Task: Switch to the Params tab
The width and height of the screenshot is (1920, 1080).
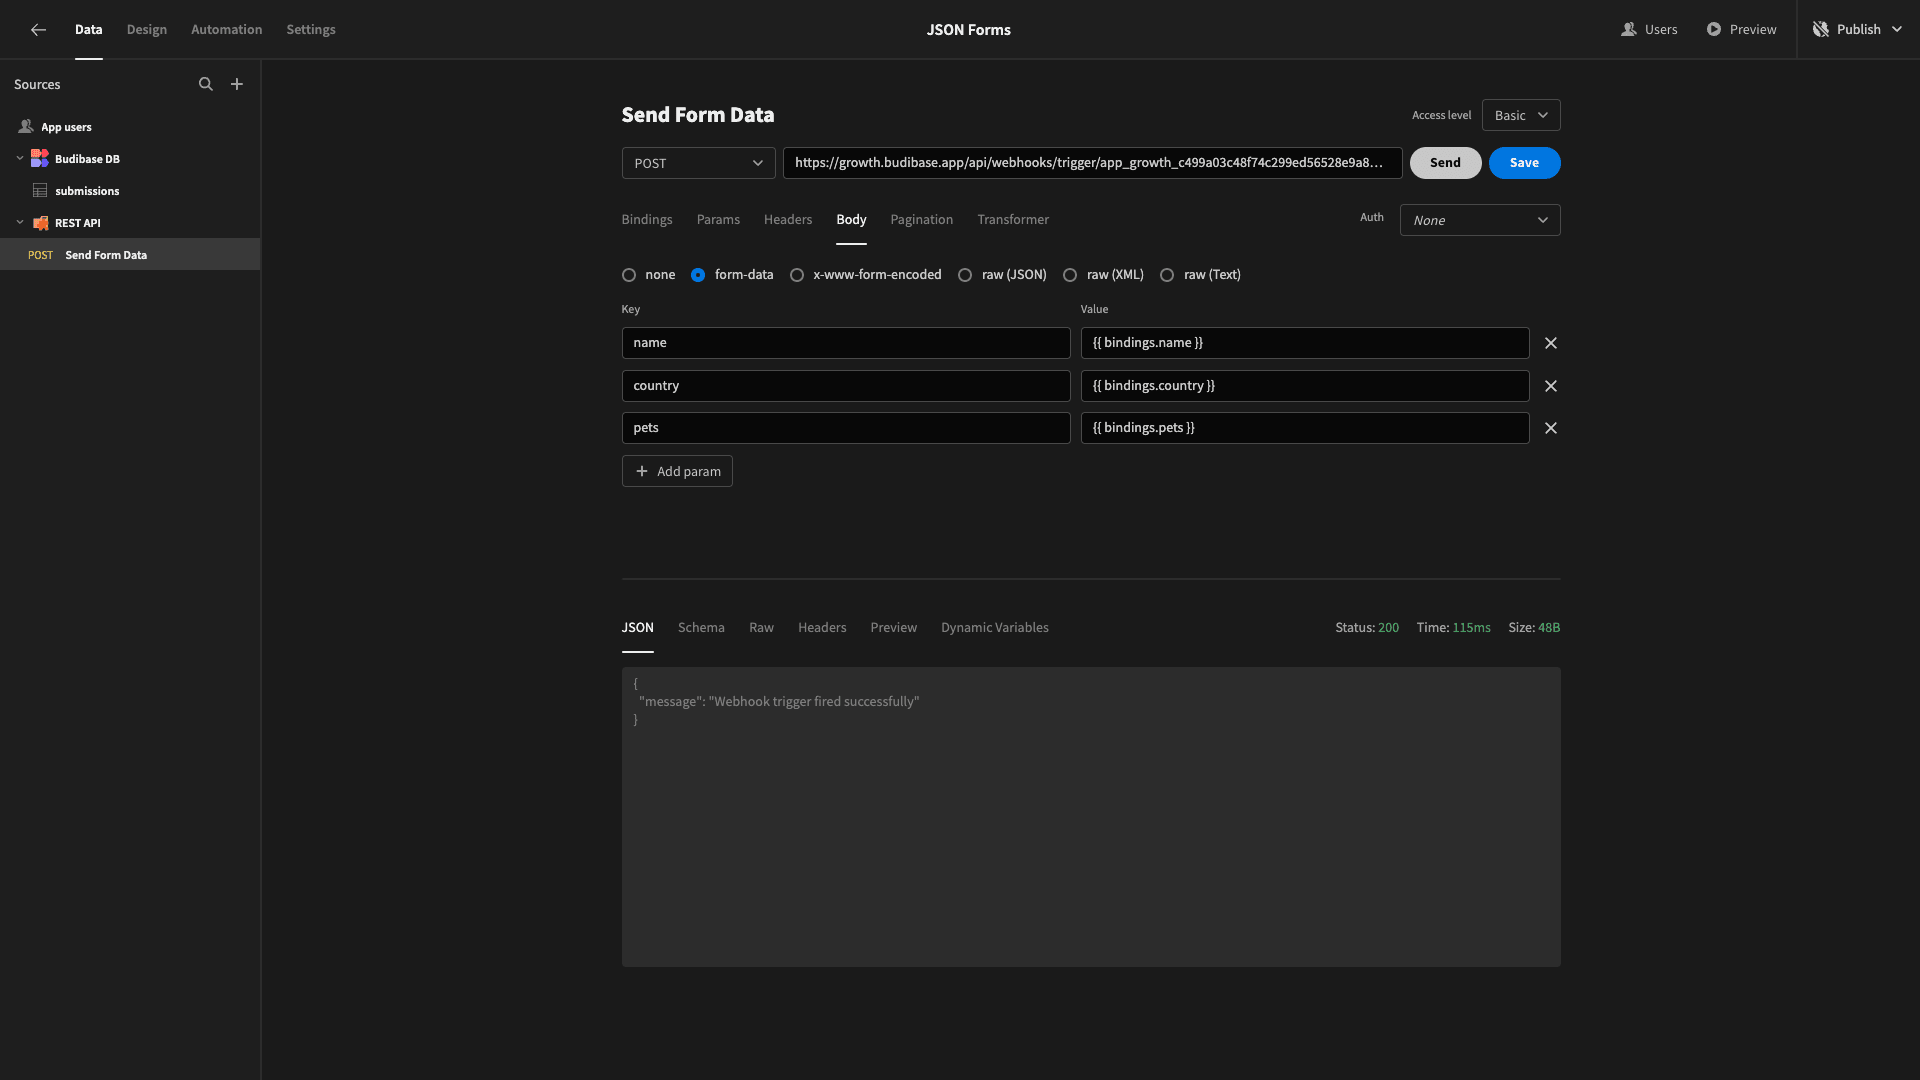Action: pos(718,220)
